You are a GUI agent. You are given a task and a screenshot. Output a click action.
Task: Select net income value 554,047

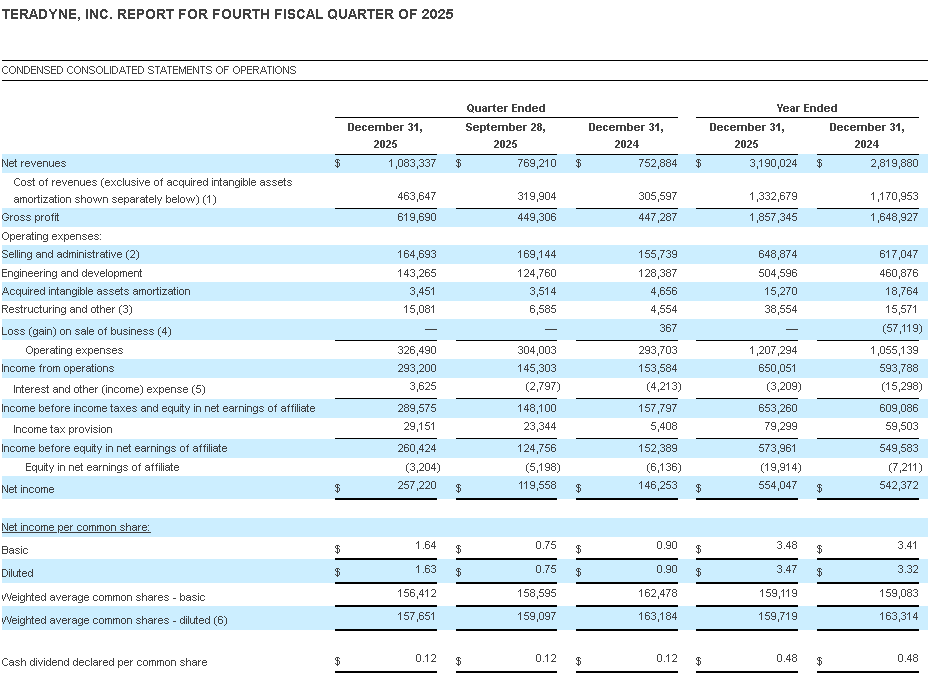(778, 486)
